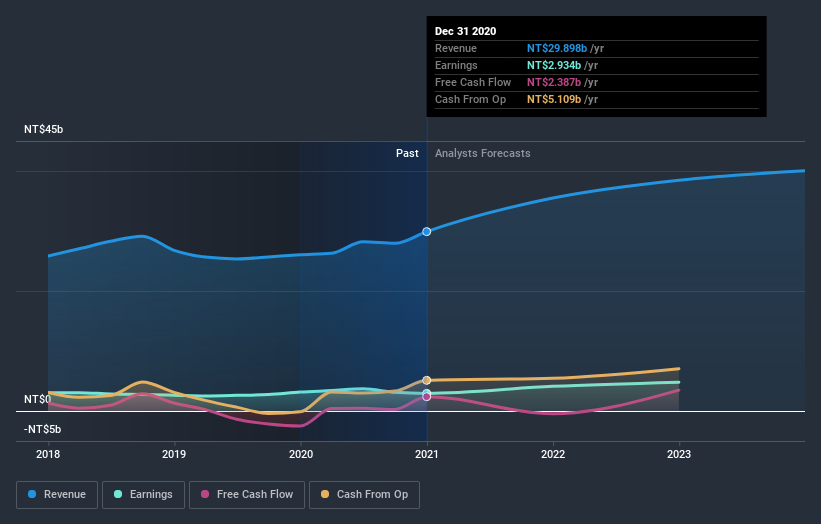The image size is (821, 524).
Task: Select the 2021 x-axis label
Action: coord(427,454)
